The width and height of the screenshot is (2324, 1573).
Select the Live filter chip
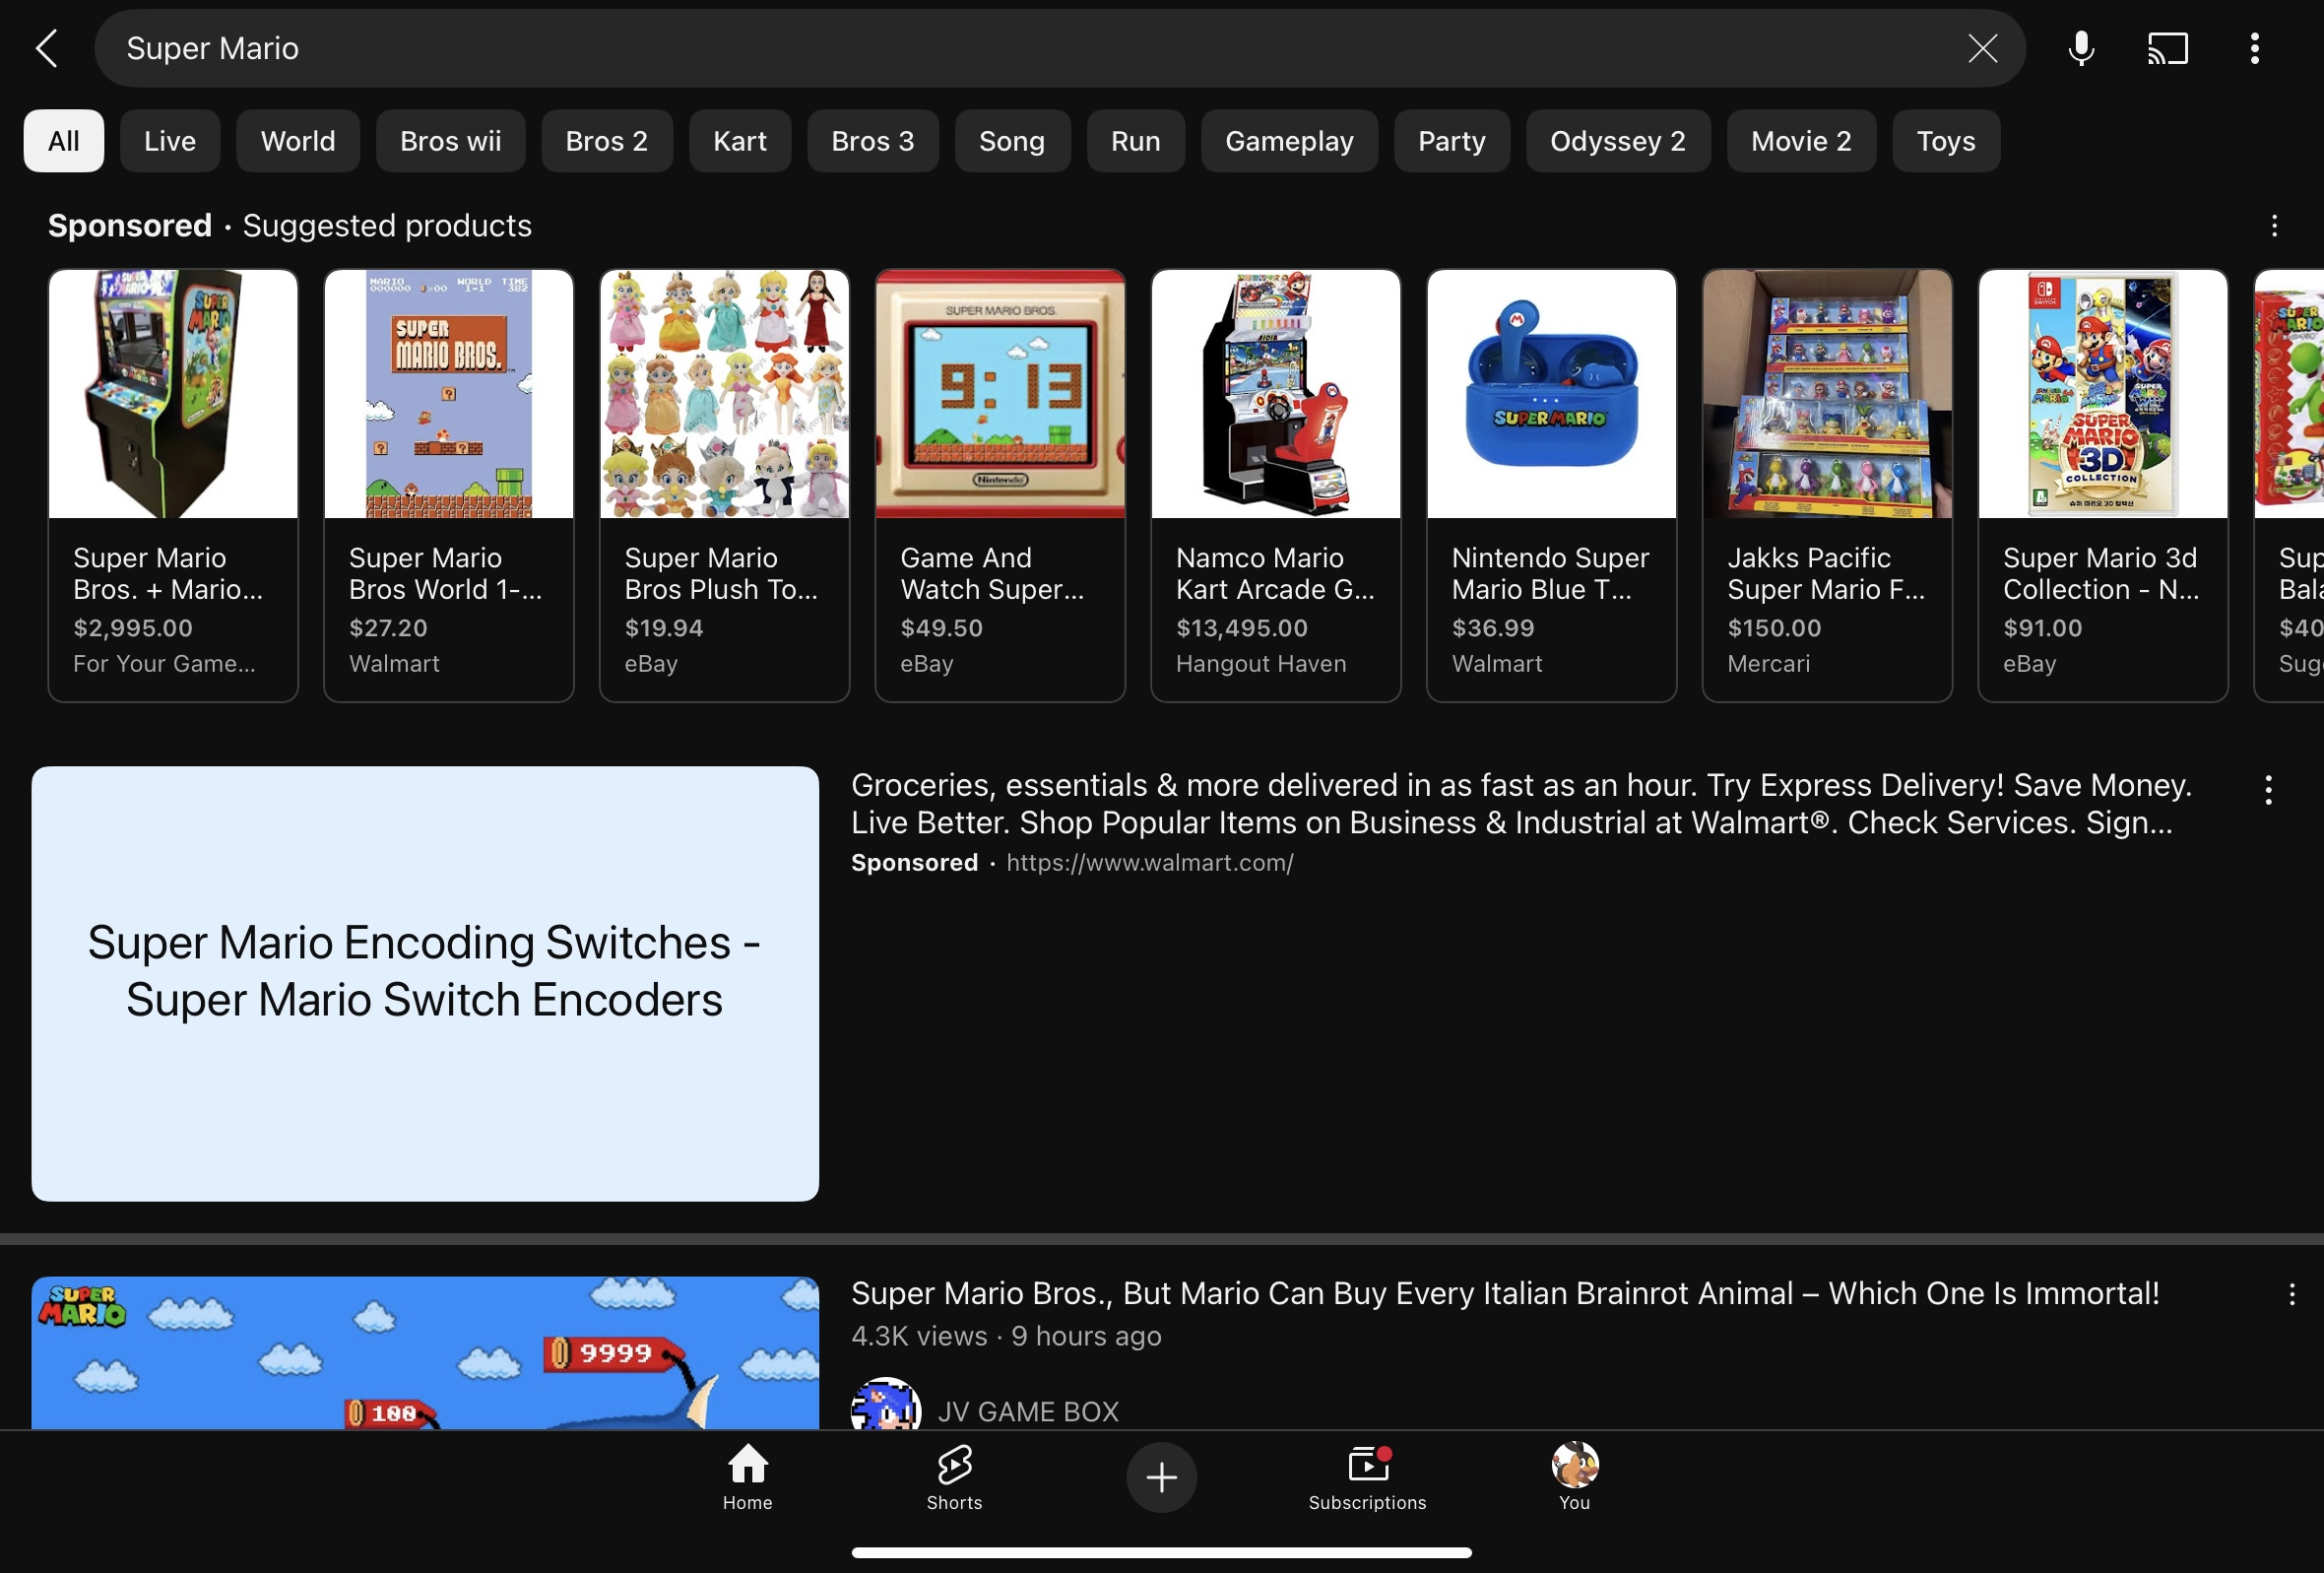(170, 141)
